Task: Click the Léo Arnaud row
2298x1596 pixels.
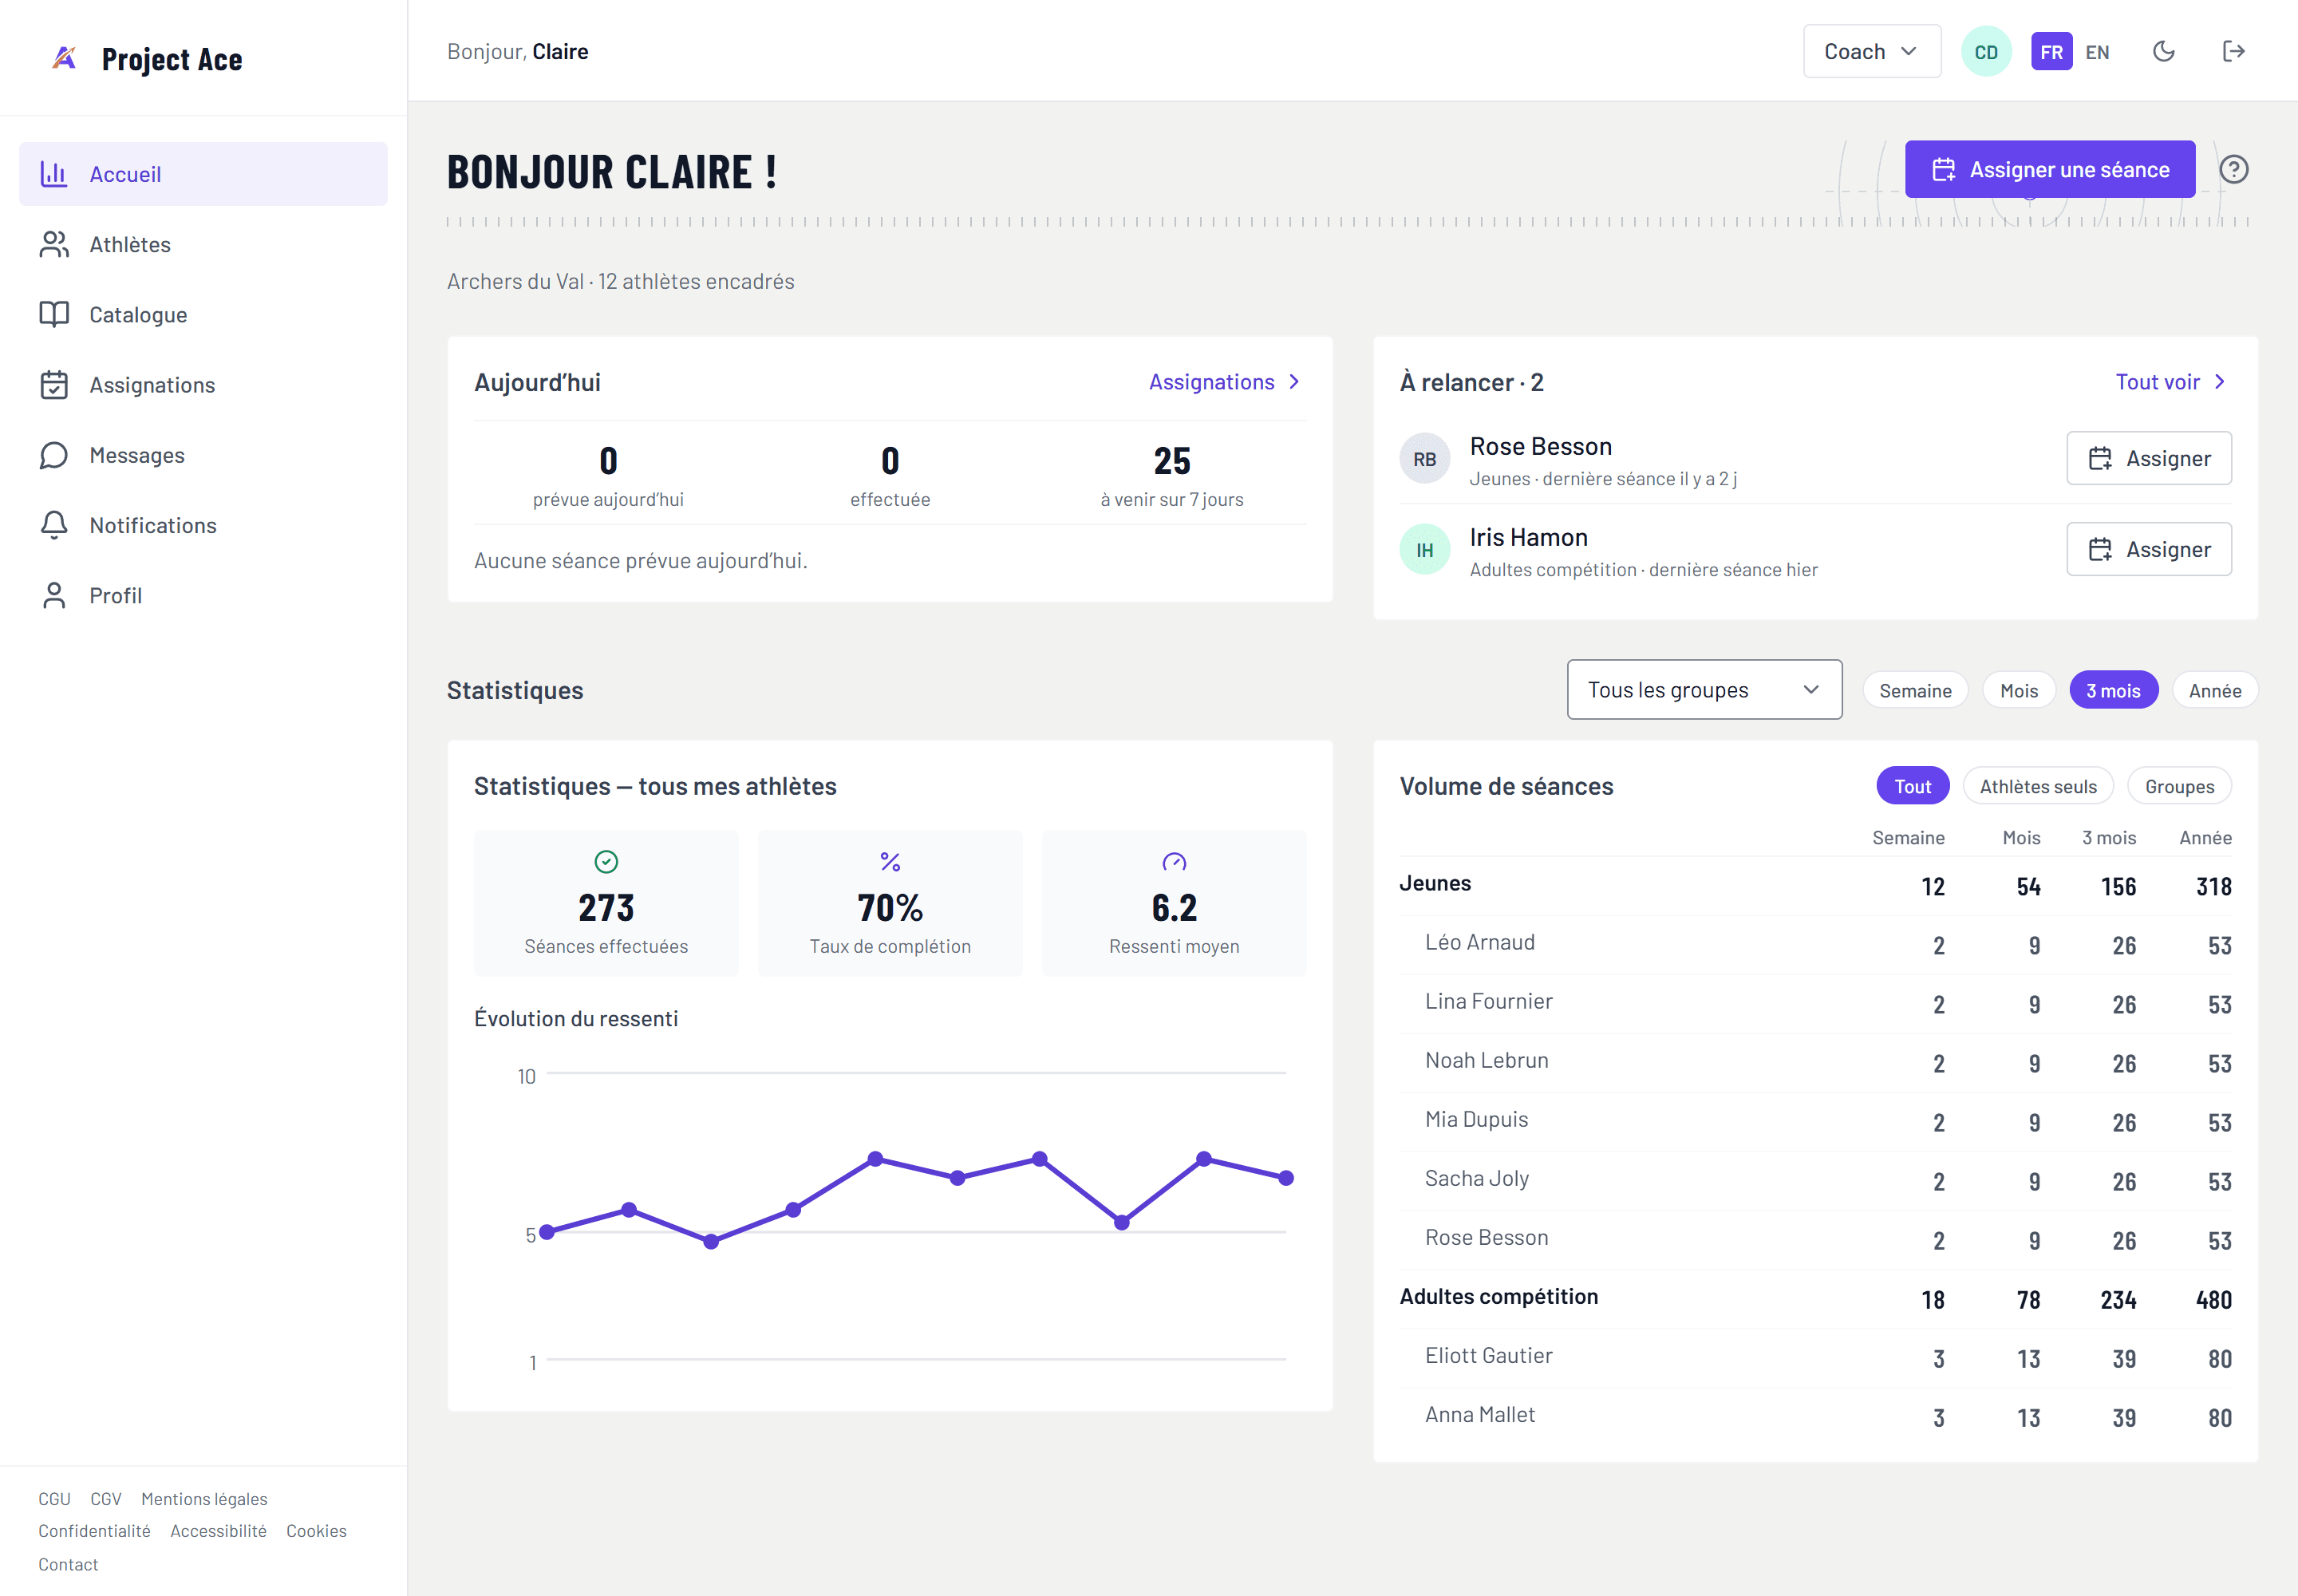Action: pyautogui.click(x=1815, y=945)
